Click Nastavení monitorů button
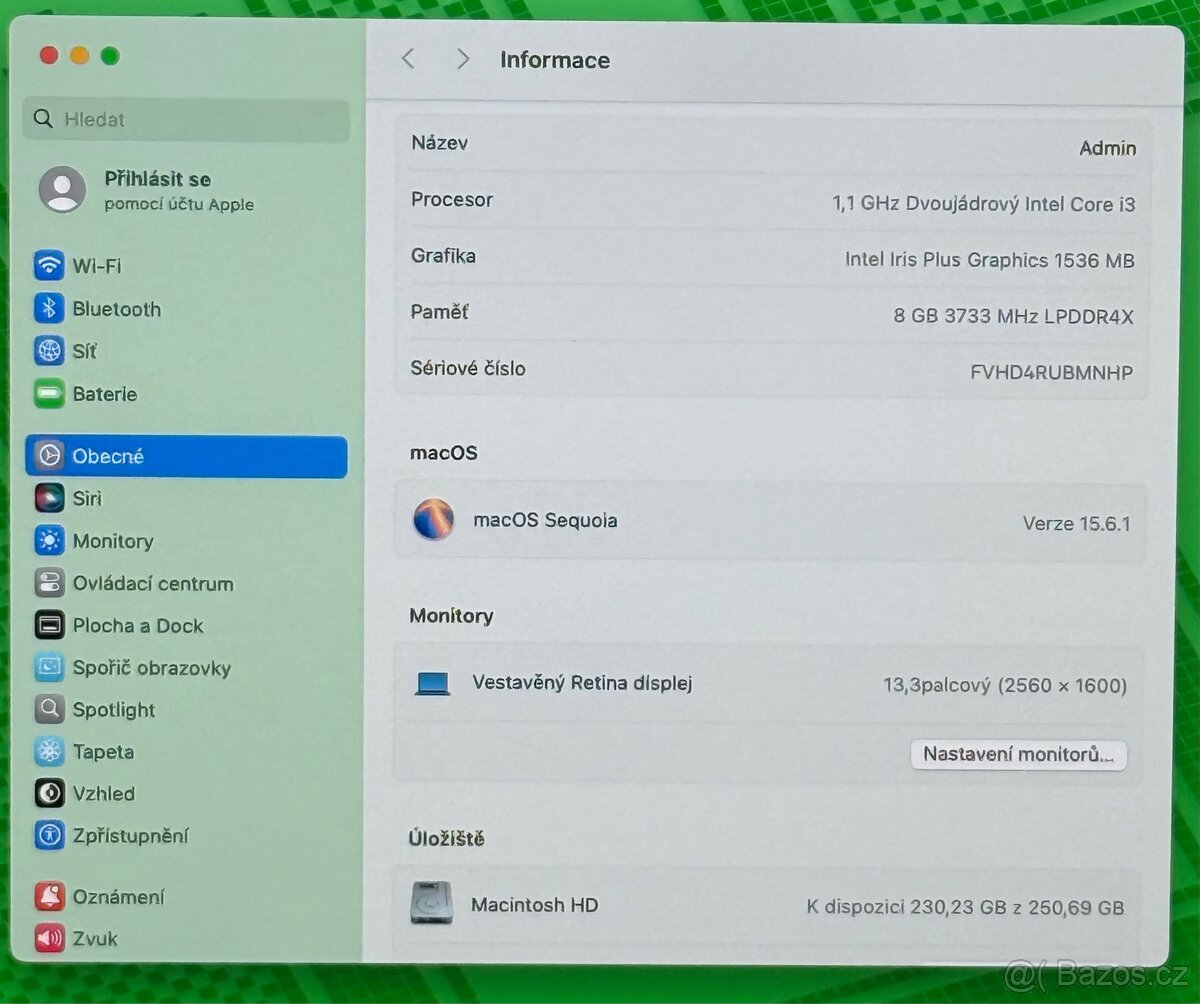 tap(1018, 755)
